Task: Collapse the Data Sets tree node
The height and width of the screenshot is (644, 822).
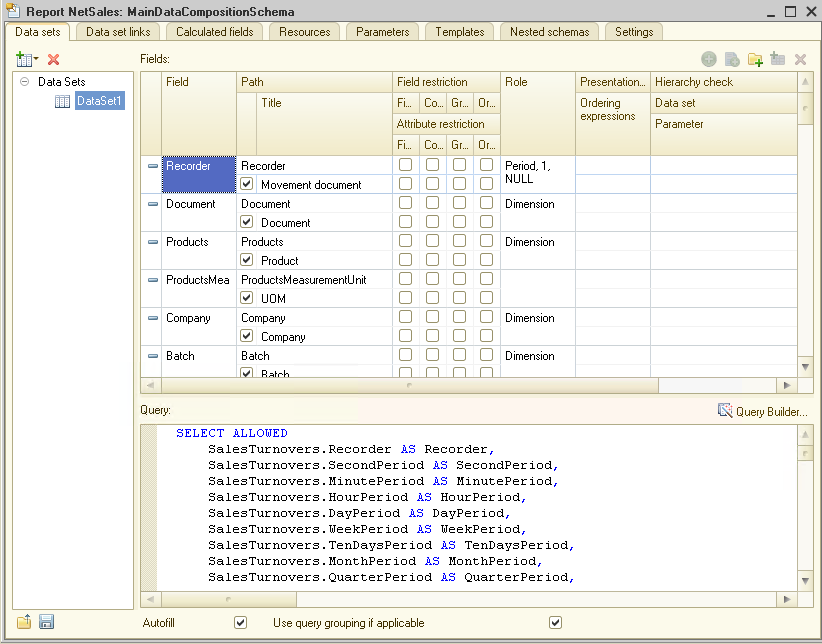Action: [24, 82]
